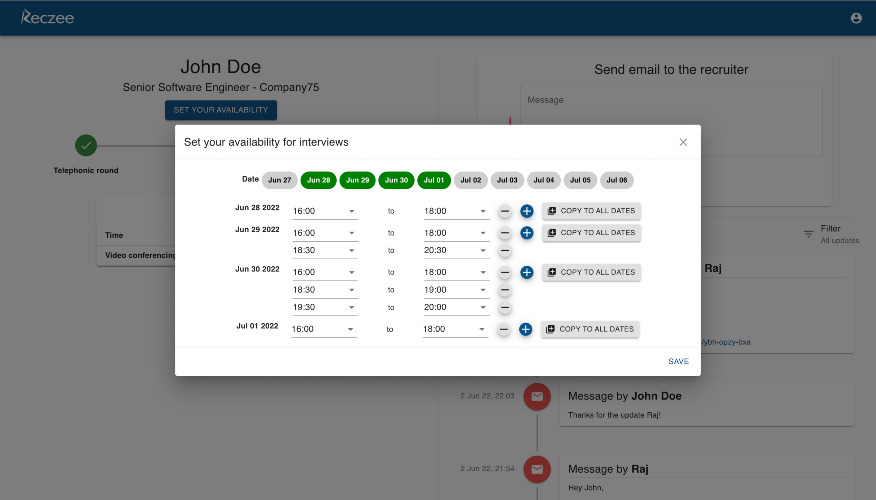Open Jun 28 start time 16:00 dropdown

pos(325,211)
